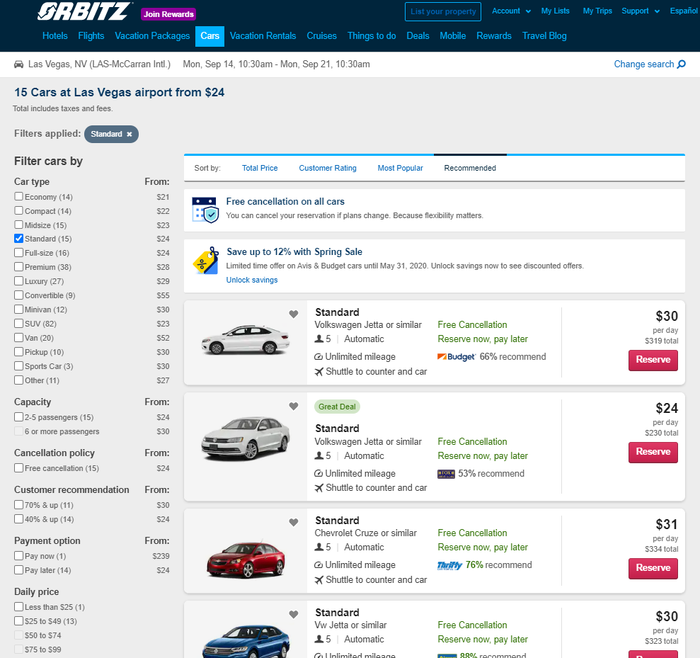
Task: Remove the Standard filter chip with its x
Action: pyautogui.click(x=129, y=134)
